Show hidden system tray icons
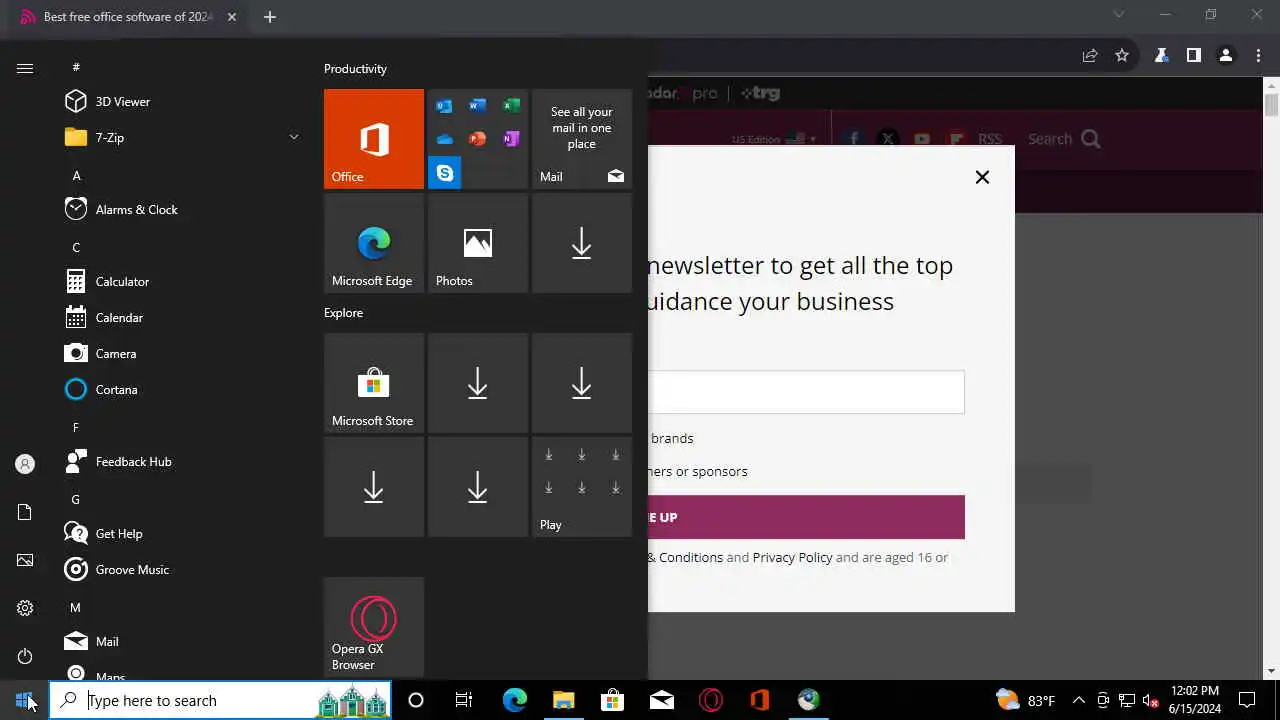 click(x=1078, y=700)
